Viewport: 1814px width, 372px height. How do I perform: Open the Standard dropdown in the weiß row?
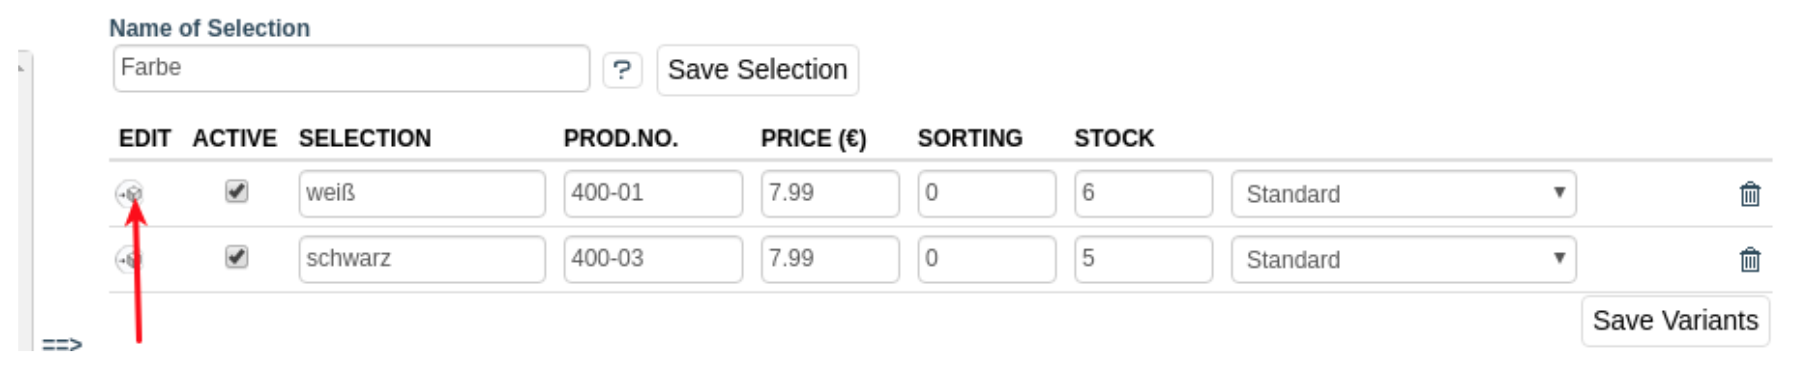pos(1403,194)
